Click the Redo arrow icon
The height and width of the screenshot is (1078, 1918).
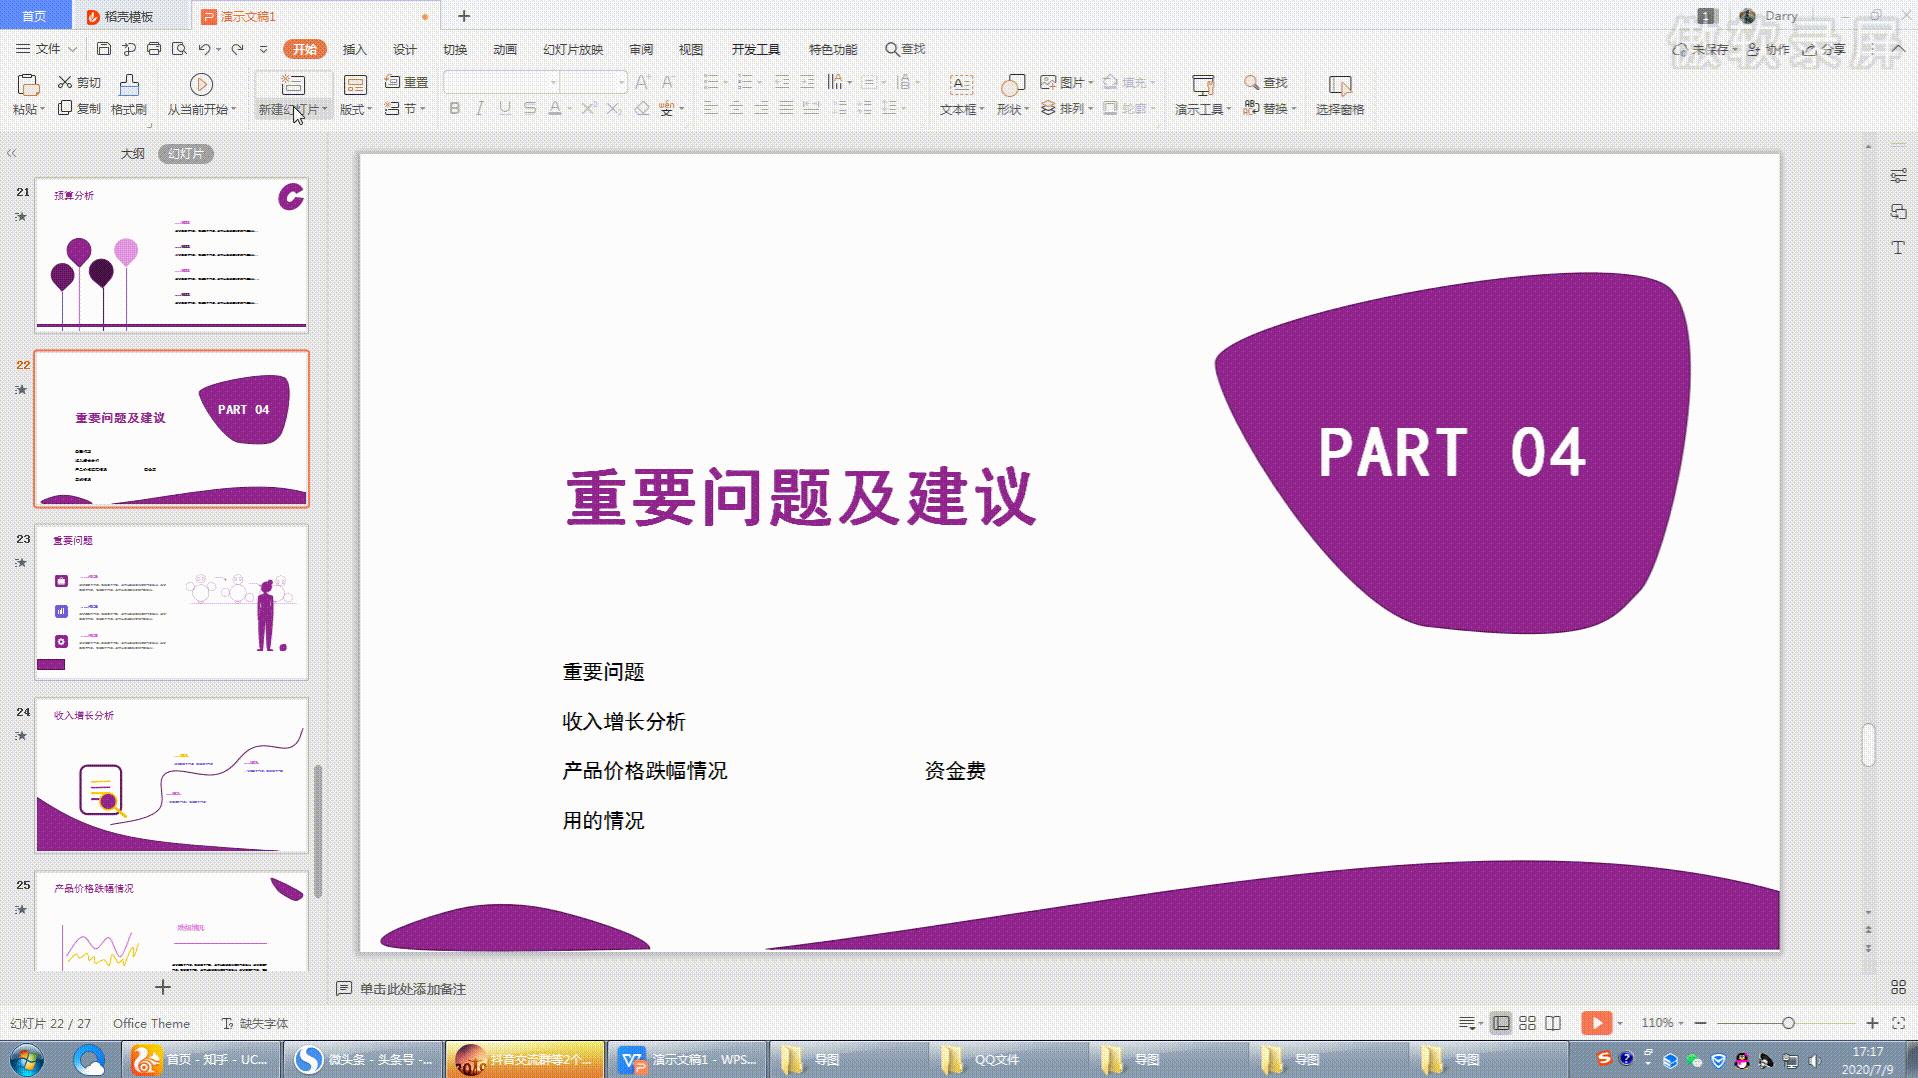coord(237,48)
